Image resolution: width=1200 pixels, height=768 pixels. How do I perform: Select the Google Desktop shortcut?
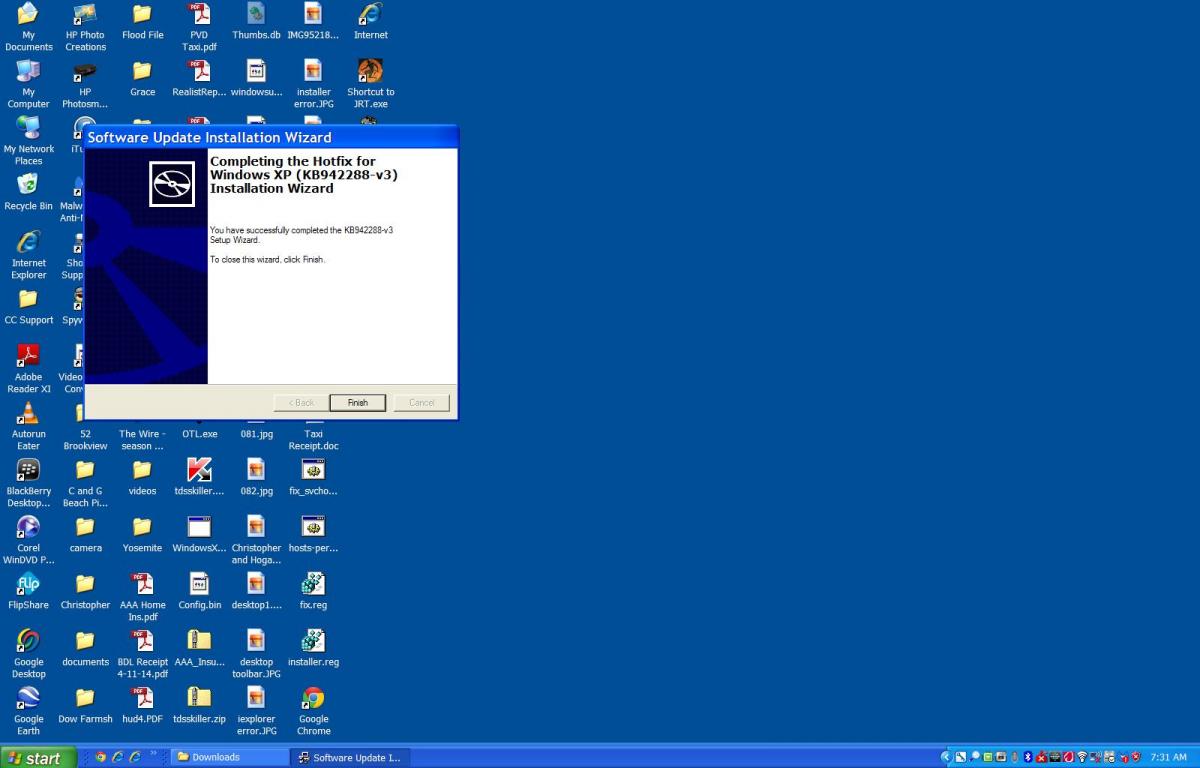29,654
